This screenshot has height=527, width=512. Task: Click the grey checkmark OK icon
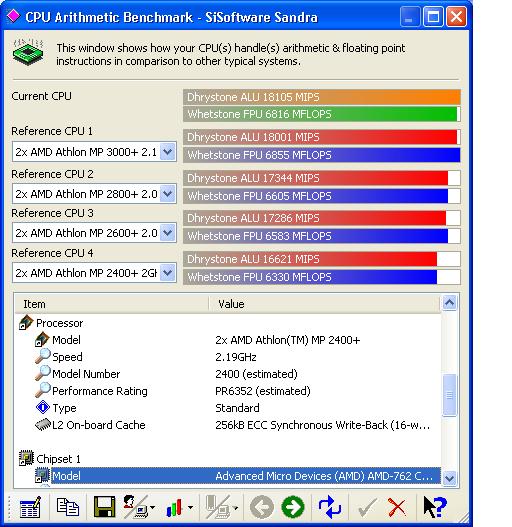(x=367, y=508)
